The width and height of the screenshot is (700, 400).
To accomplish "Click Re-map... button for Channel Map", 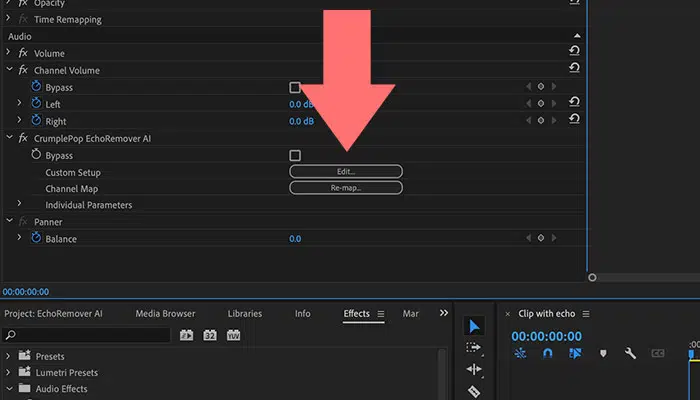I will (x=346, y=188).
